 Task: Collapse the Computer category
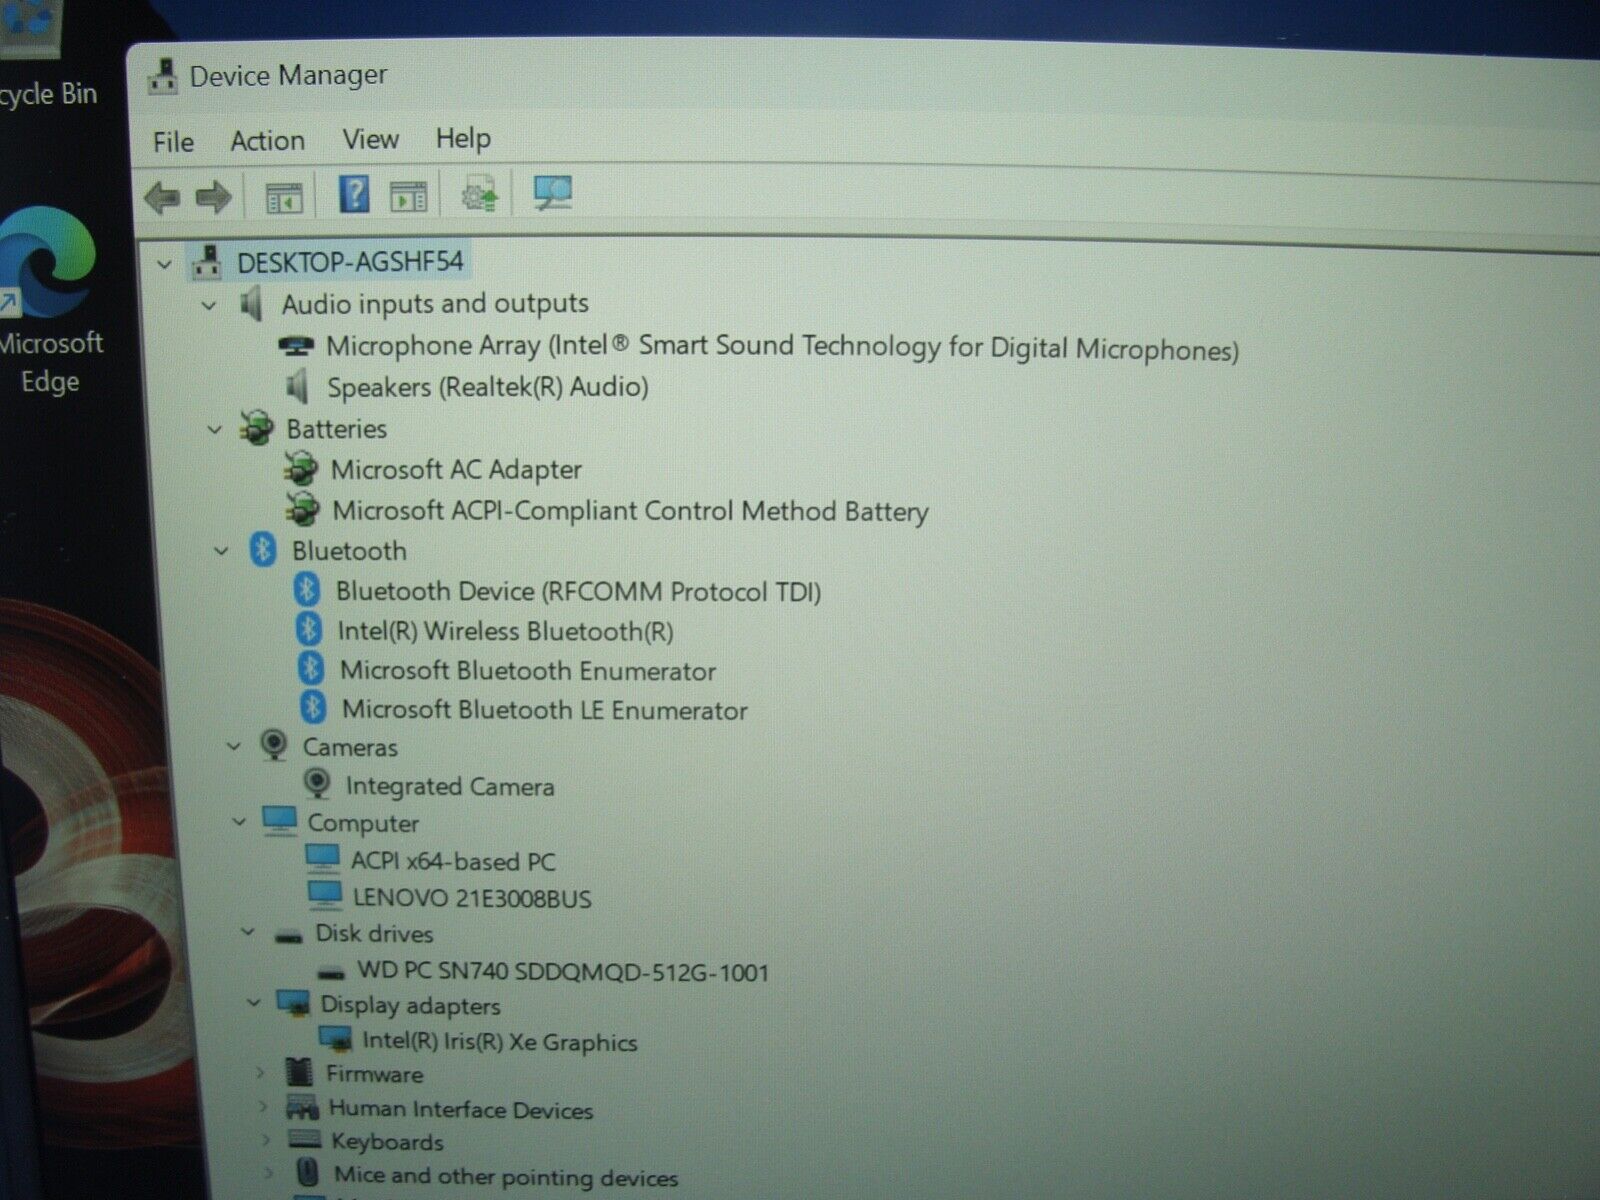click(239, 823)
